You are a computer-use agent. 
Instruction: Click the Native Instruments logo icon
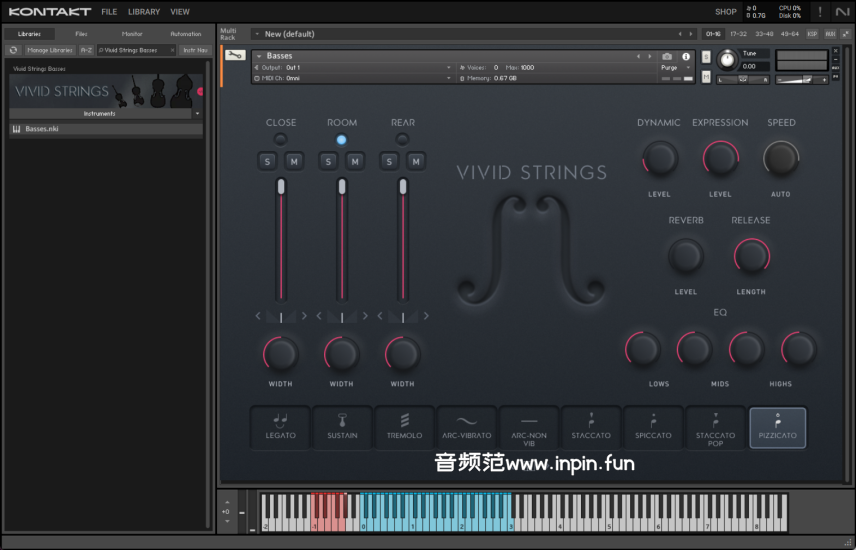841,12
